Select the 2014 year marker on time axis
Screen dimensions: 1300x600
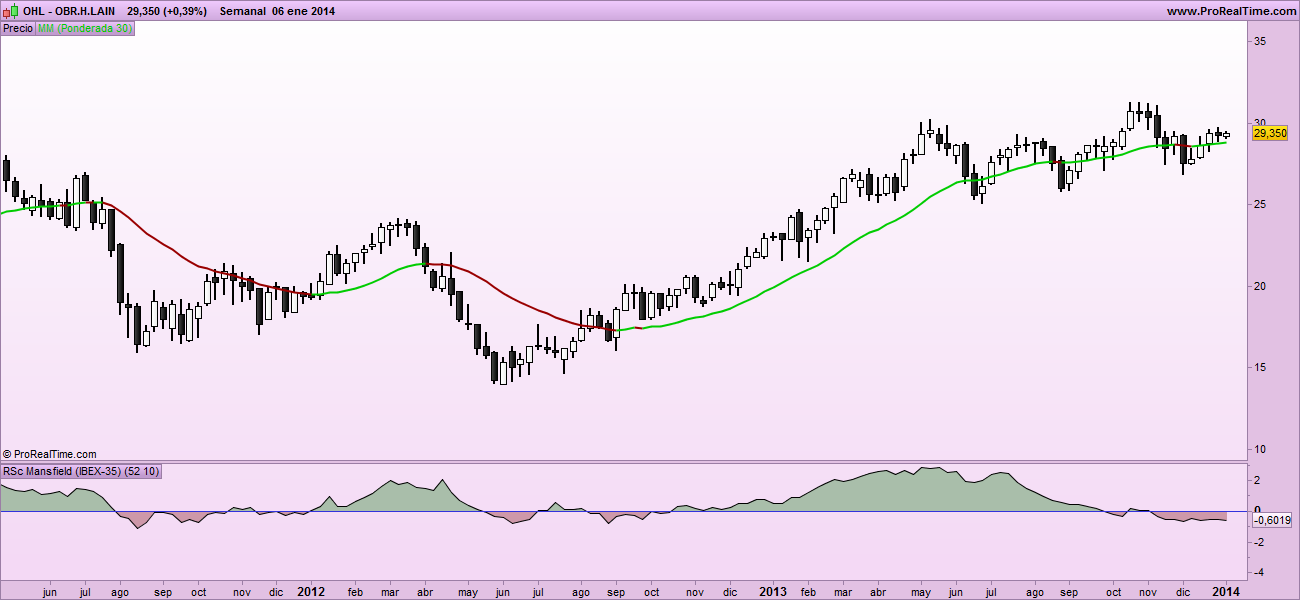tap(1227, 591)
